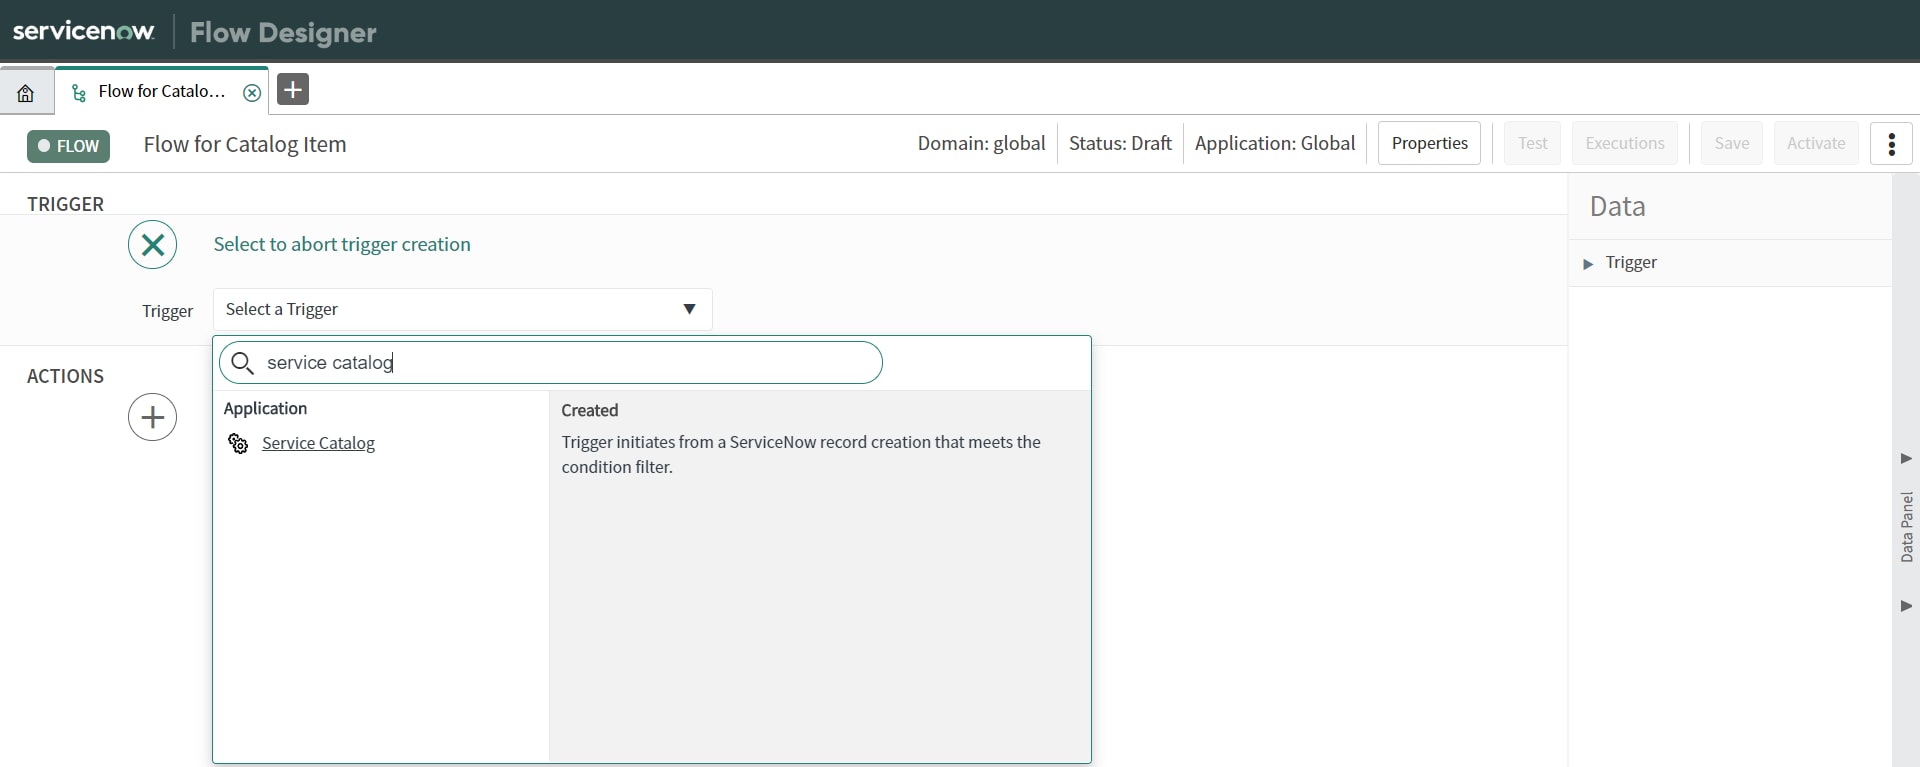Select Service Catalog trigger option
The width and height of the screenshot is (1920, 767).
(318, 443)
